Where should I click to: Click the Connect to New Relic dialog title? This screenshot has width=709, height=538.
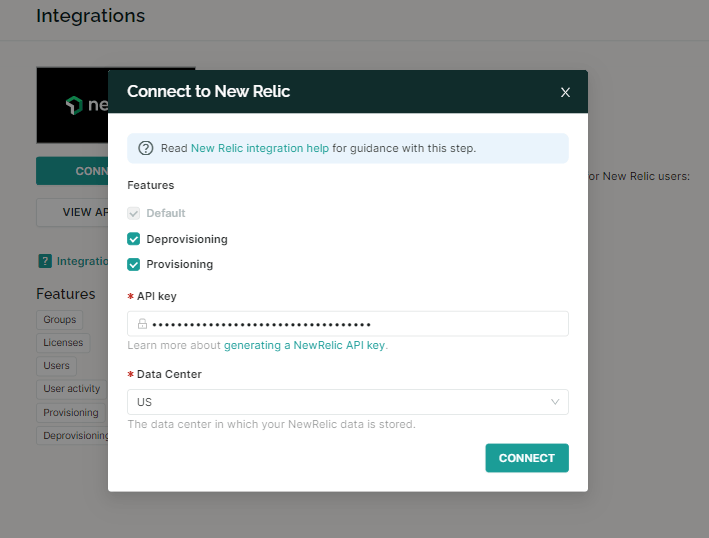point(208,91)
